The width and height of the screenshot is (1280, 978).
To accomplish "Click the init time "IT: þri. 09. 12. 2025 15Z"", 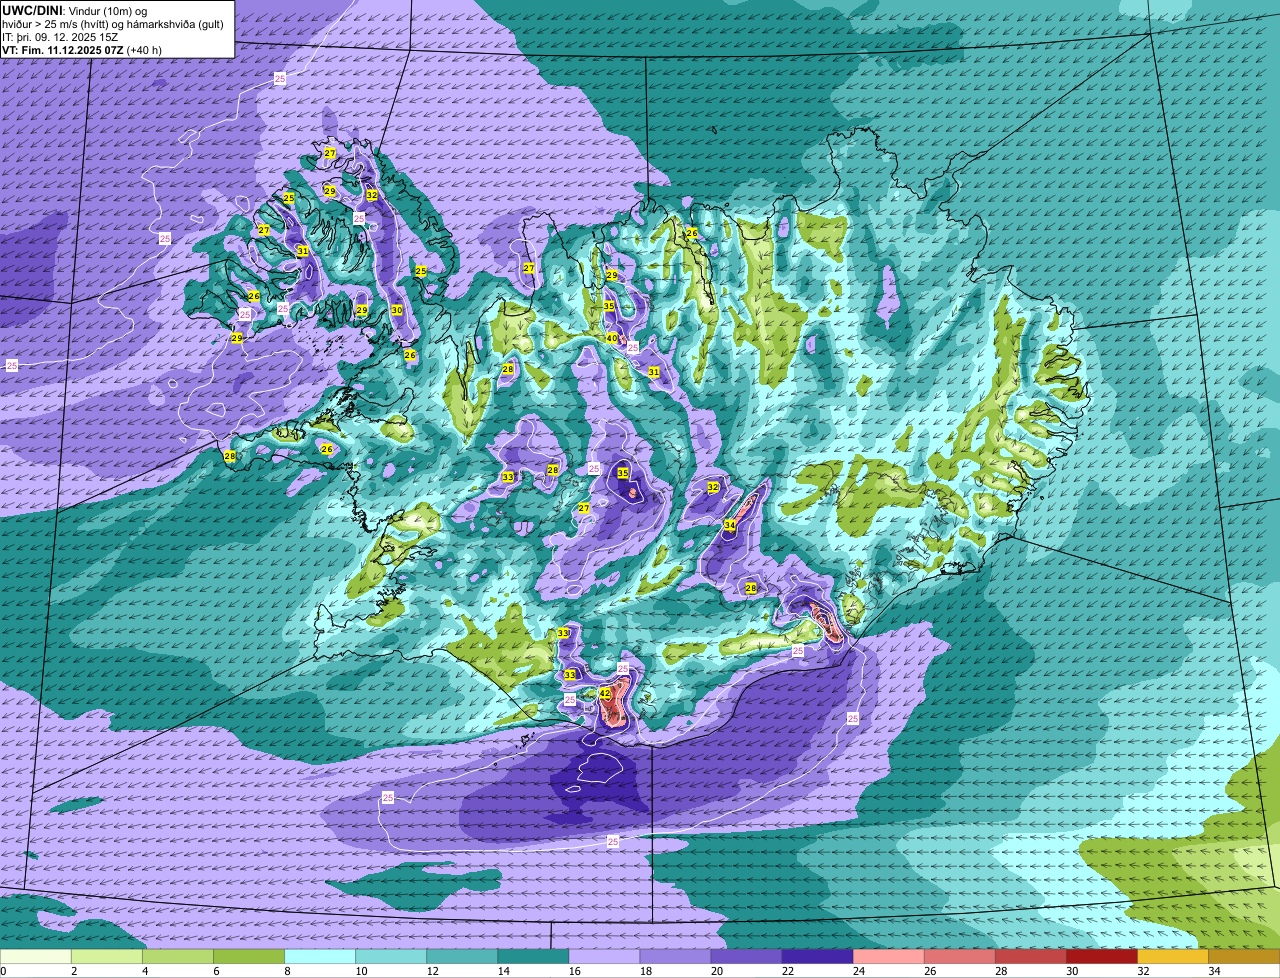I will pos(60,37).
